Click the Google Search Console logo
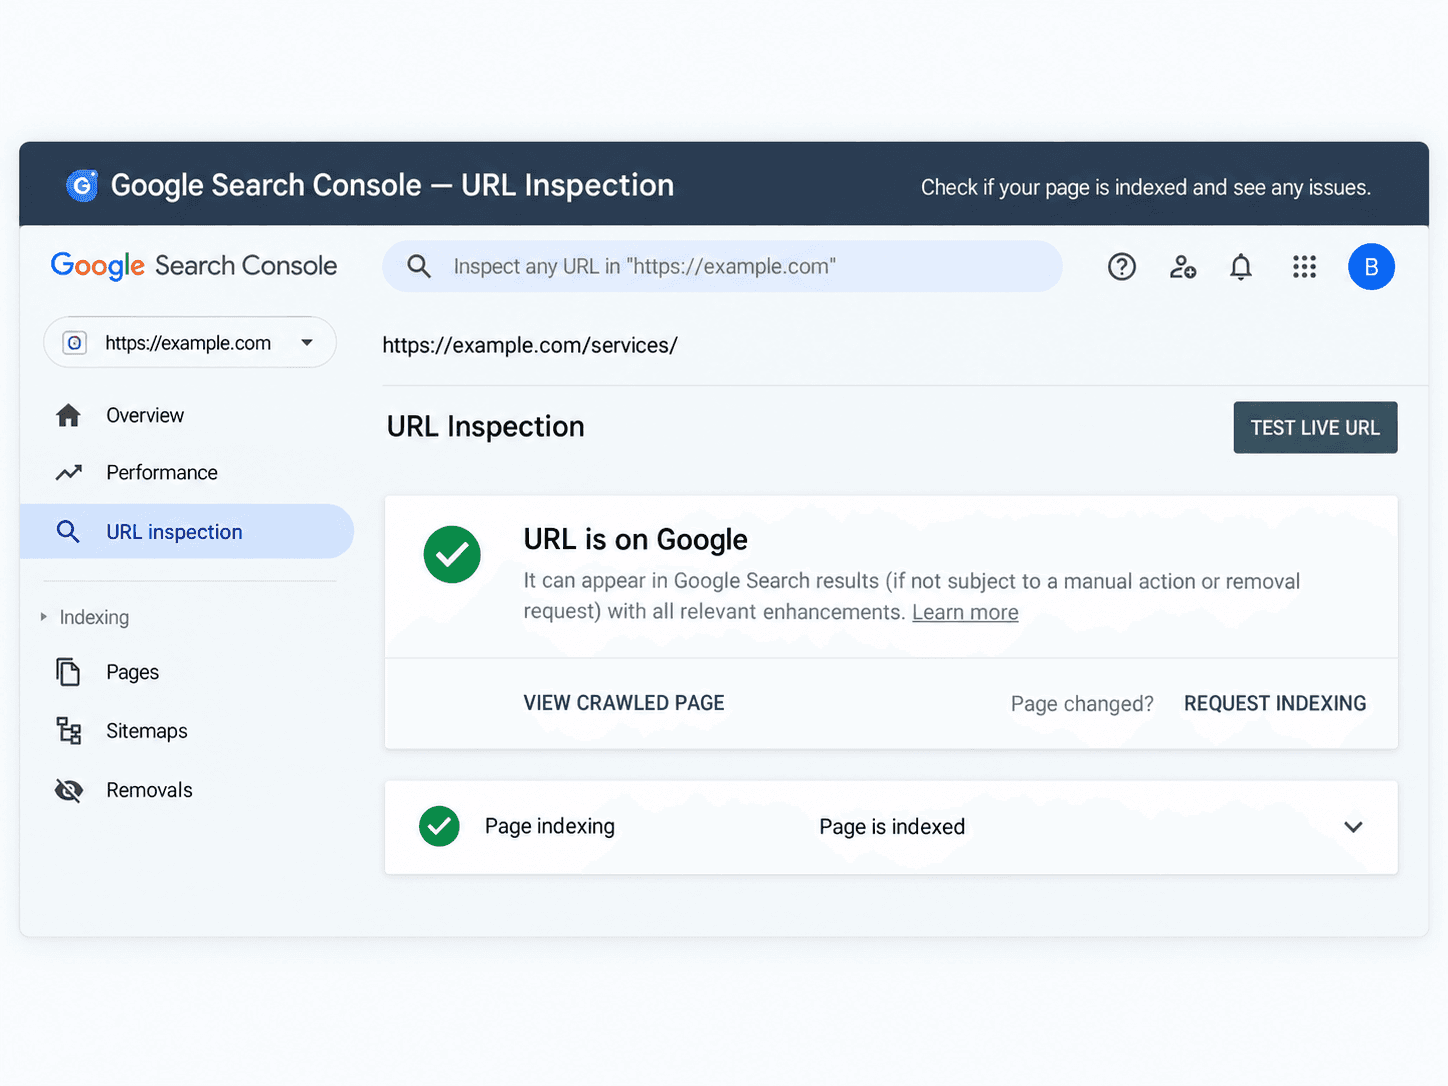Image resolution: width=1448 pixels, height=1086 pixels. click(x=194, y=265)
